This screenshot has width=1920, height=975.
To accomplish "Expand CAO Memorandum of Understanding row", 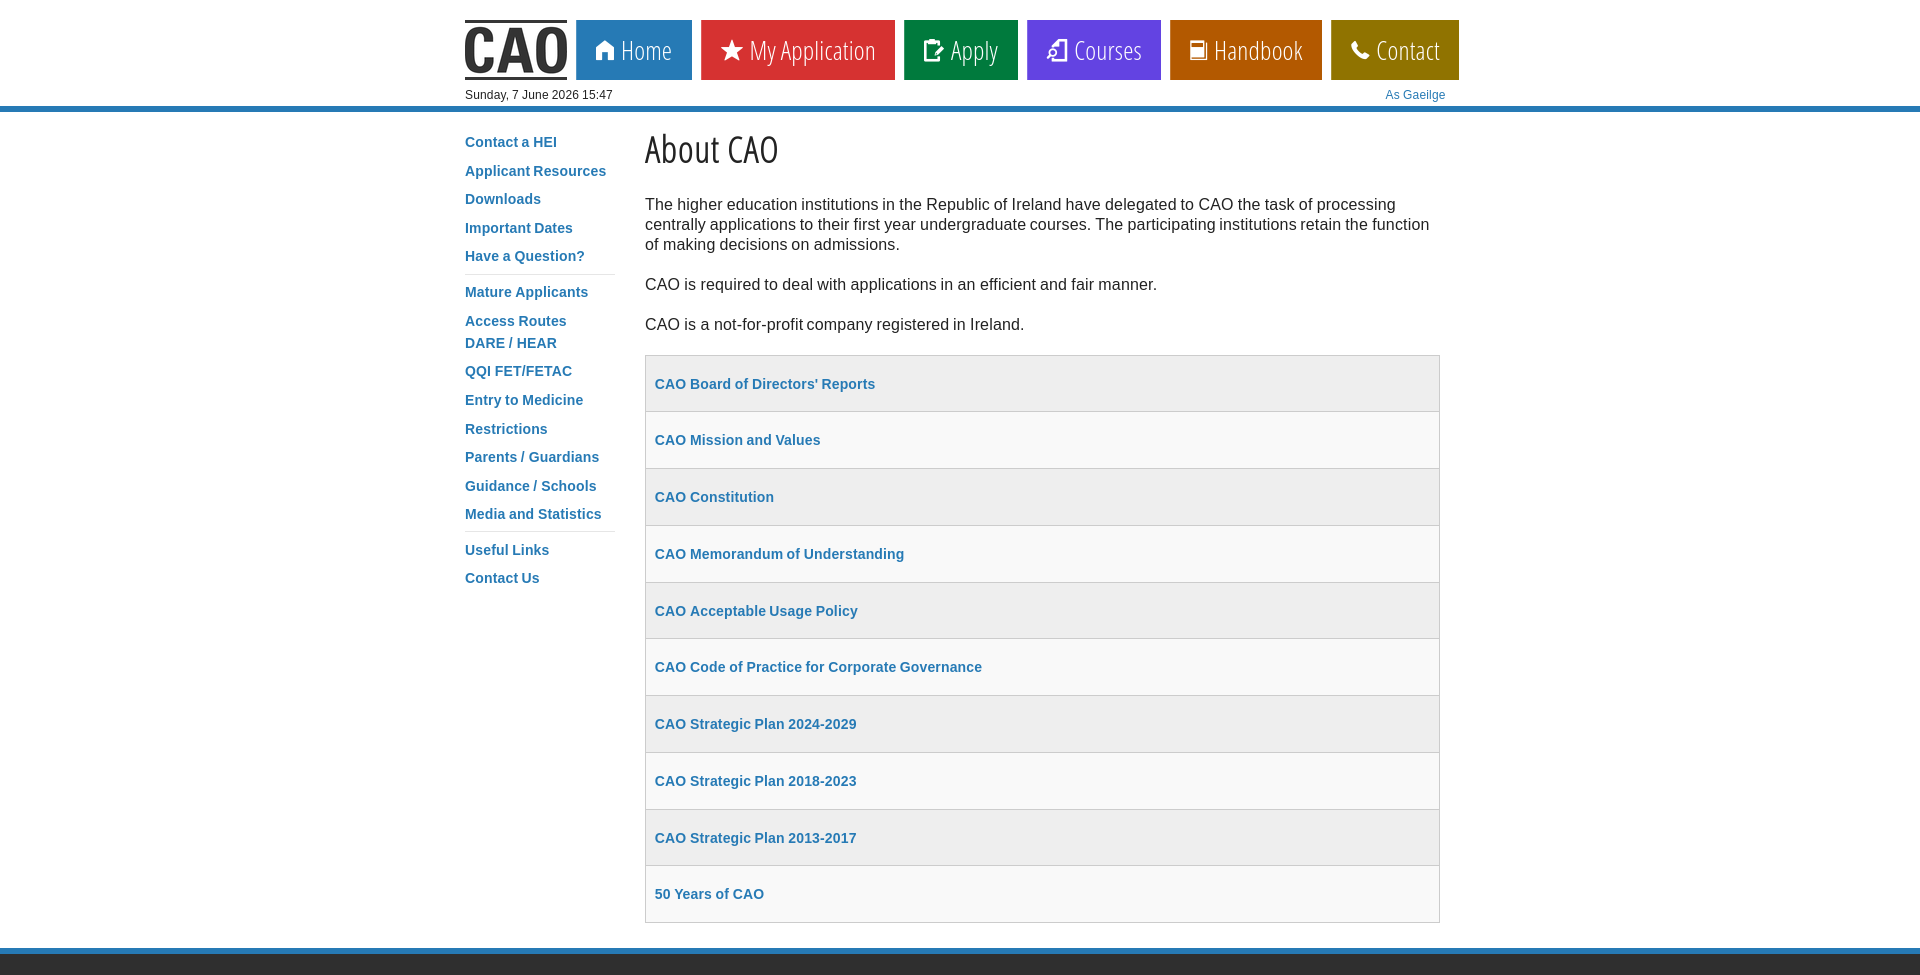I will pos(1042,554).
